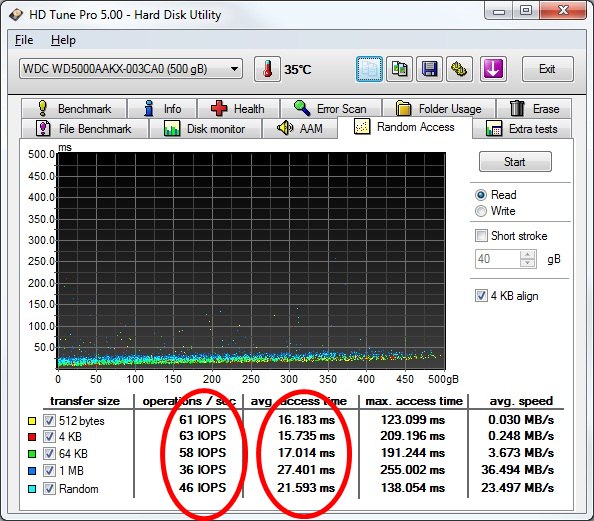The image size is (594, 521).
Task: Click the 35°C temperature reading
Action: point(298,70)
